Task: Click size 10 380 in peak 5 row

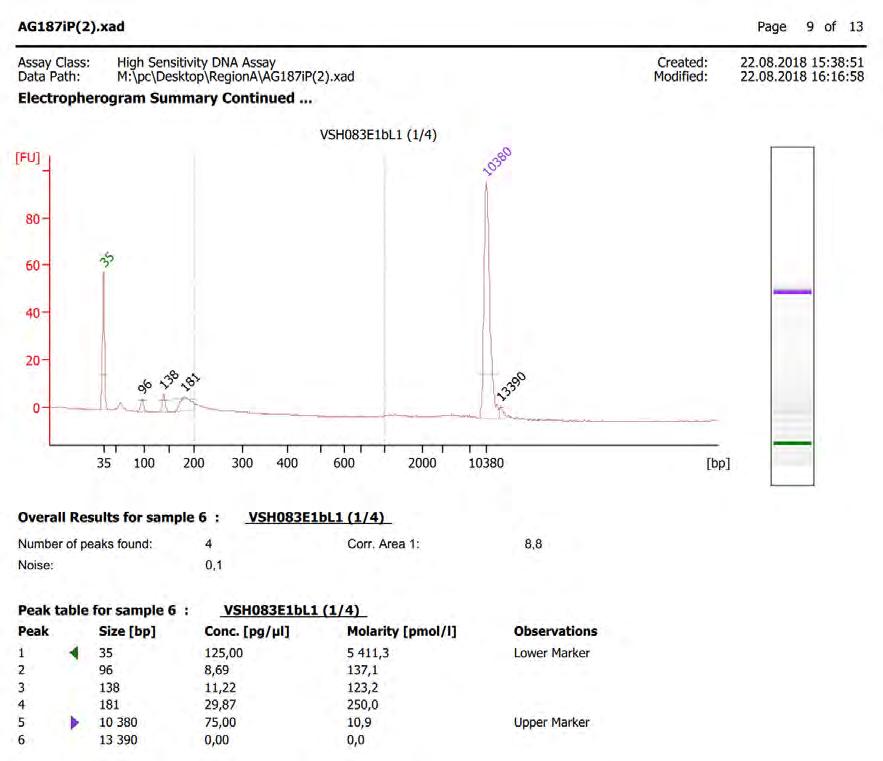Action: tap(118, 722)
